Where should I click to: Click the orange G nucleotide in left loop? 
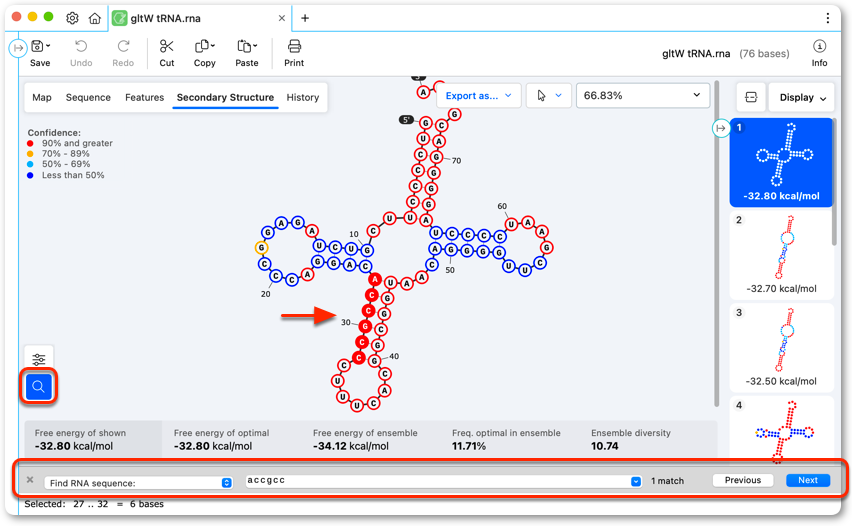click(x=261, y=248)
